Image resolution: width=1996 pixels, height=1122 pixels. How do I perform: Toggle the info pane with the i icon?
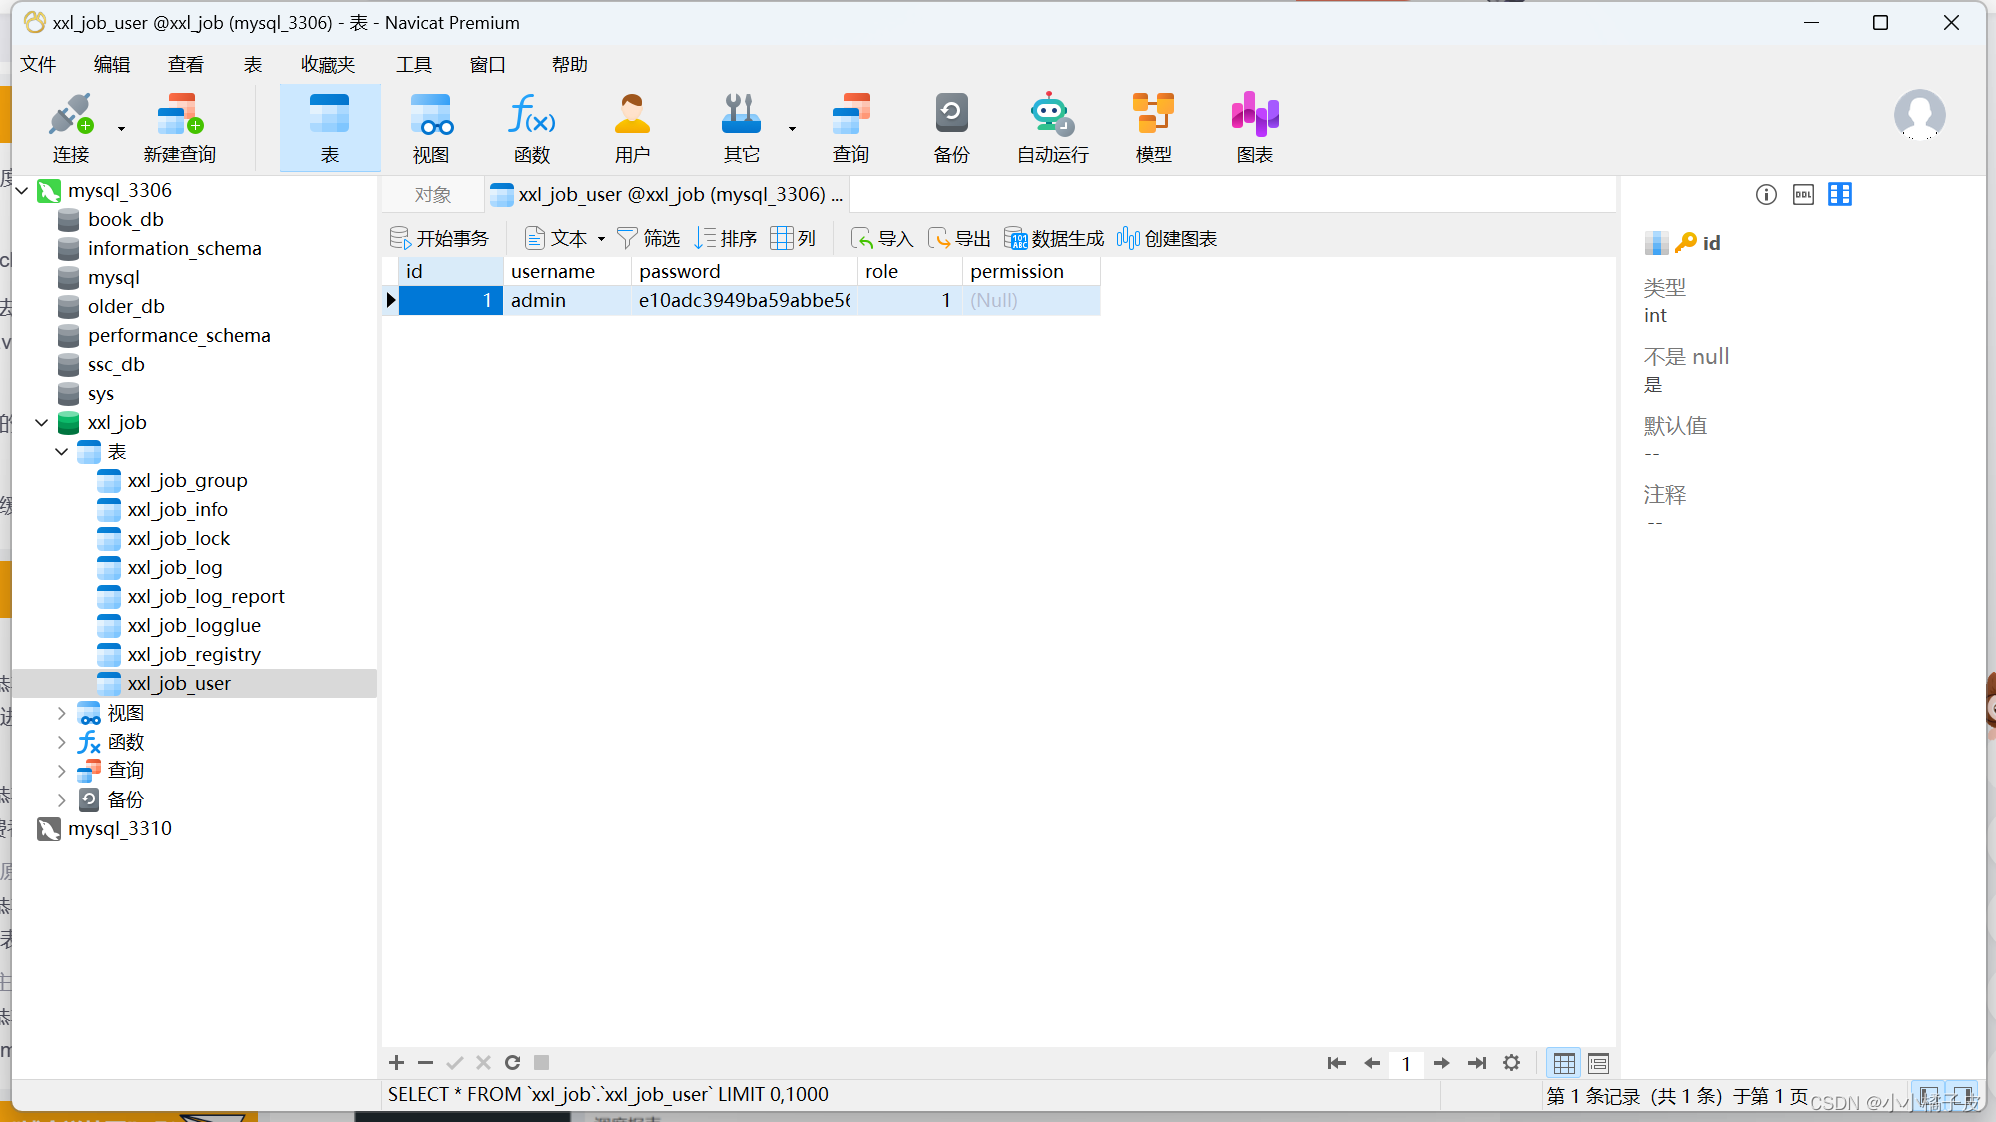click(x=1765, y=193)
